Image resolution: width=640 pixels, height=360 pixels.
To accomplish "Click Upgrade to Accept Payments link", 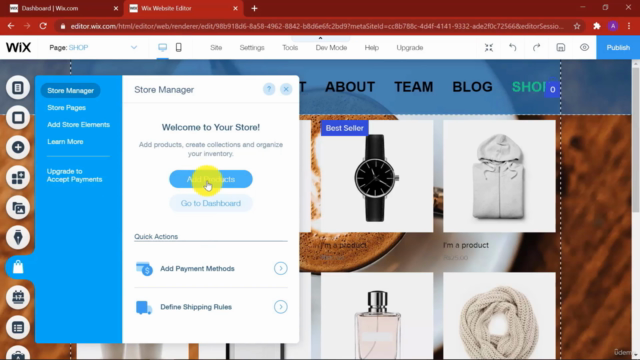I will [74, 175].
